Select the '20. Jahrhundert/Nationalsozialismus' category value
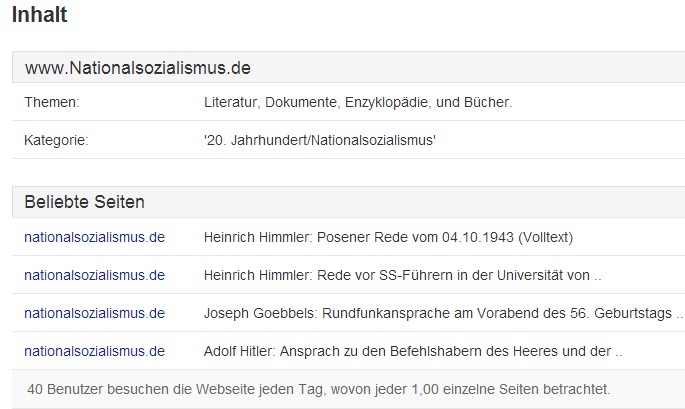Viewport: 685px width, 409px height. click(x=320, y=140)
